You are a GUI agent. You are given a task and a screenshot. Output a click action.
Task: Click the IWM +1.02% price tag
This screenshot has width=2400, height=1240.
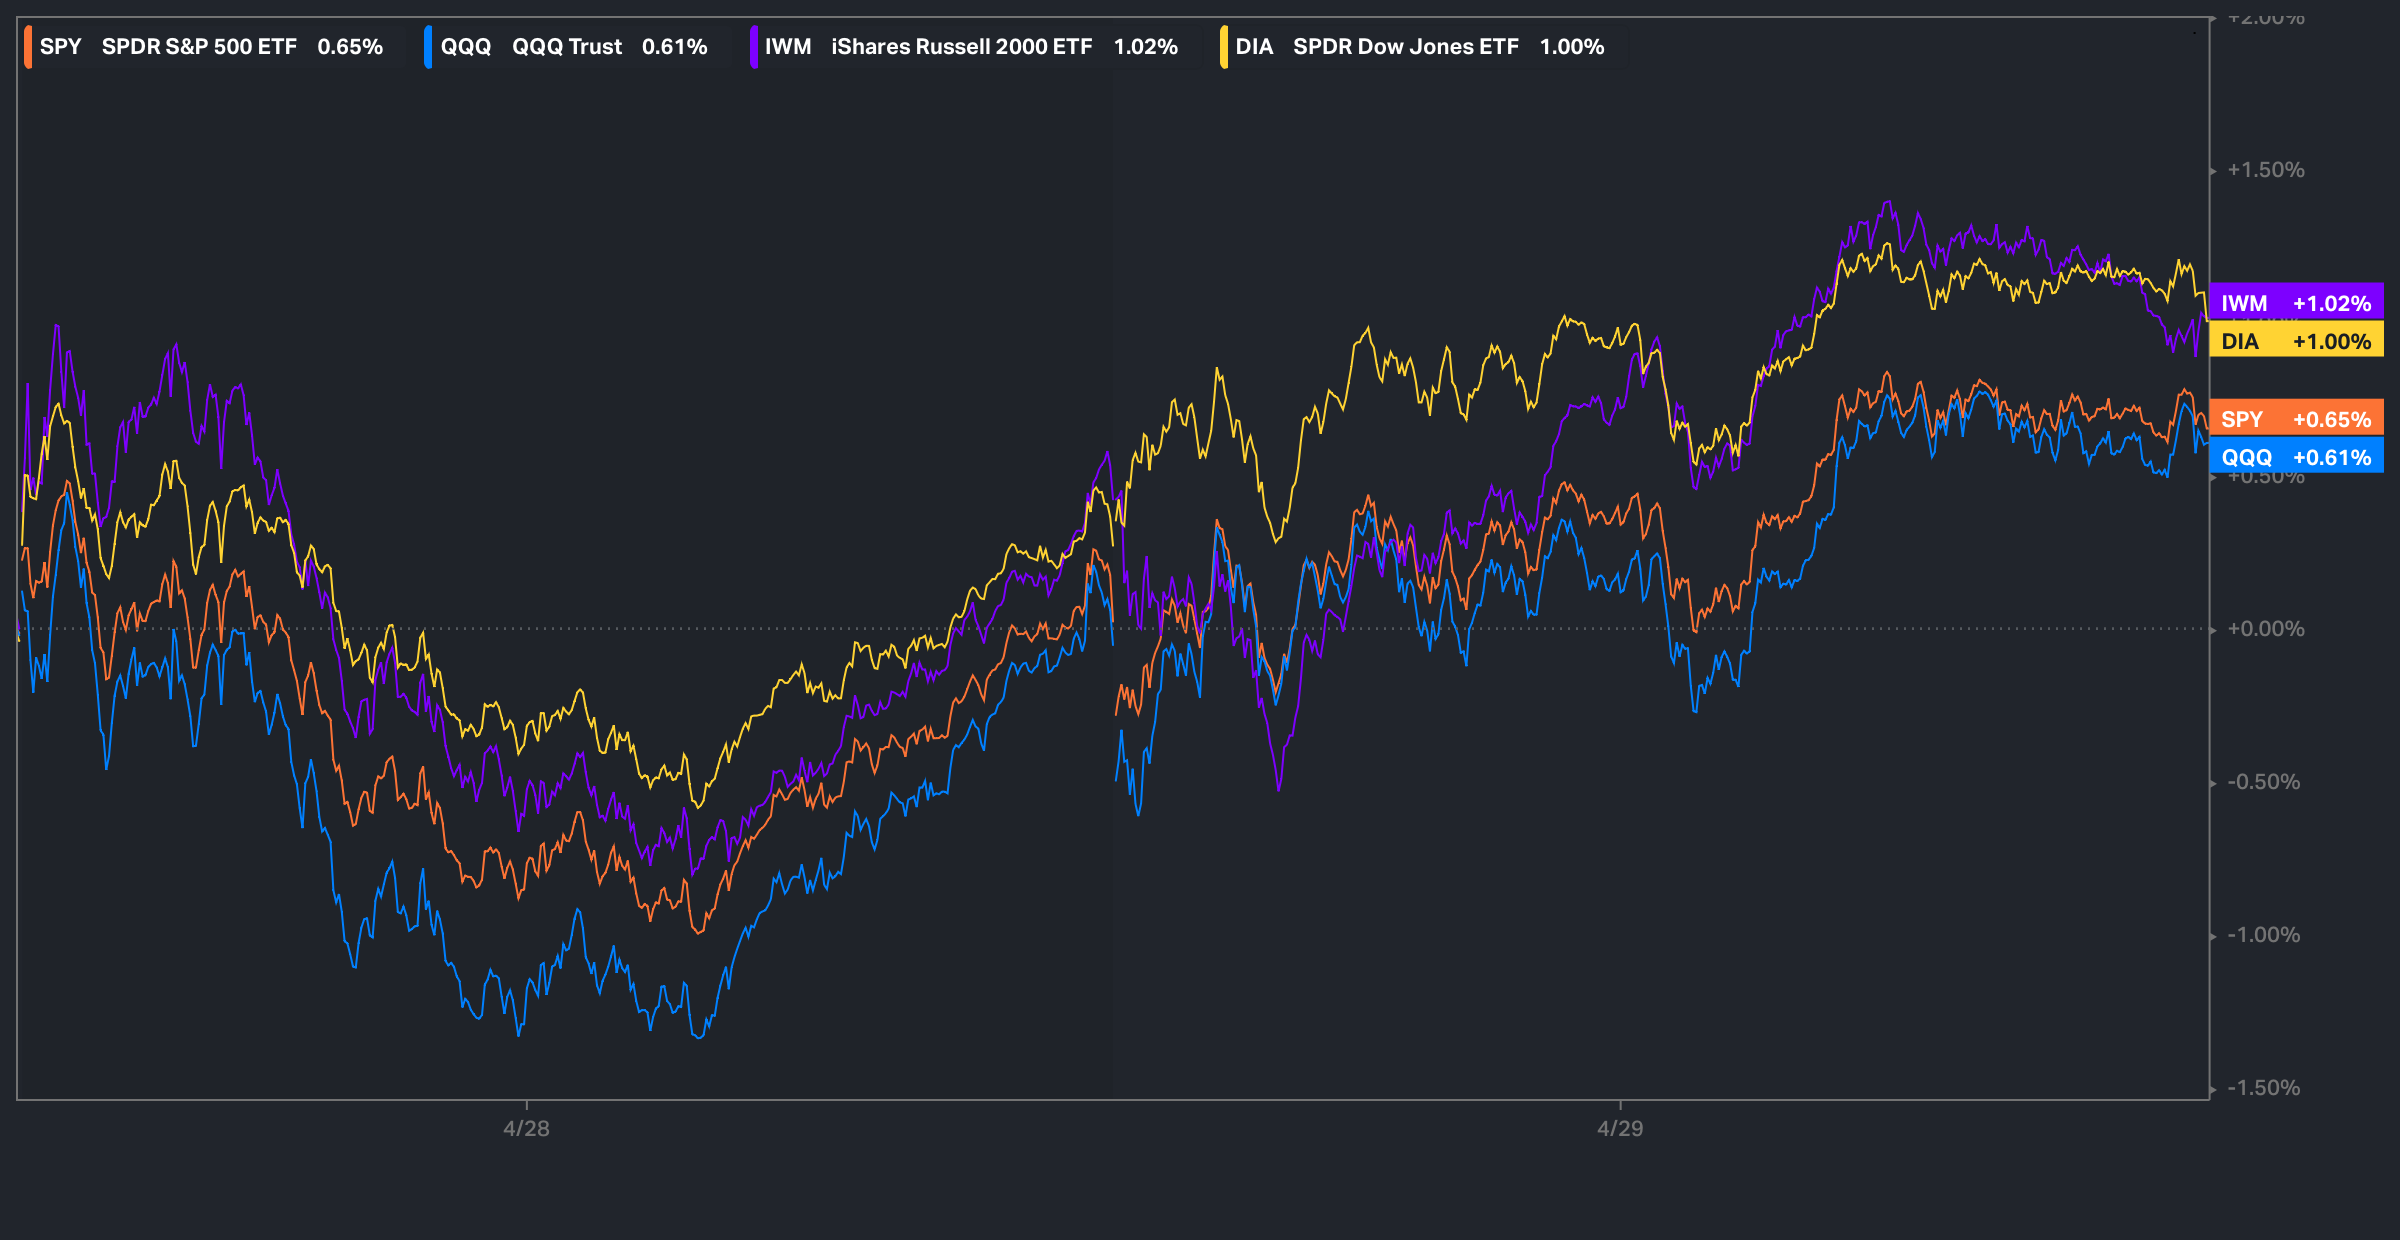(2296, 303)
